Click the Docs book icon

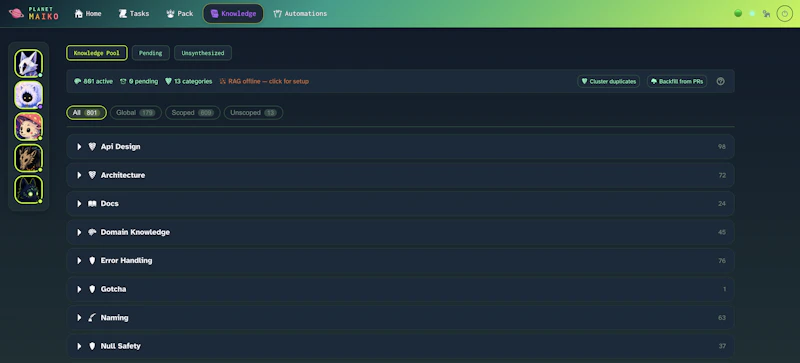[92, 204]
